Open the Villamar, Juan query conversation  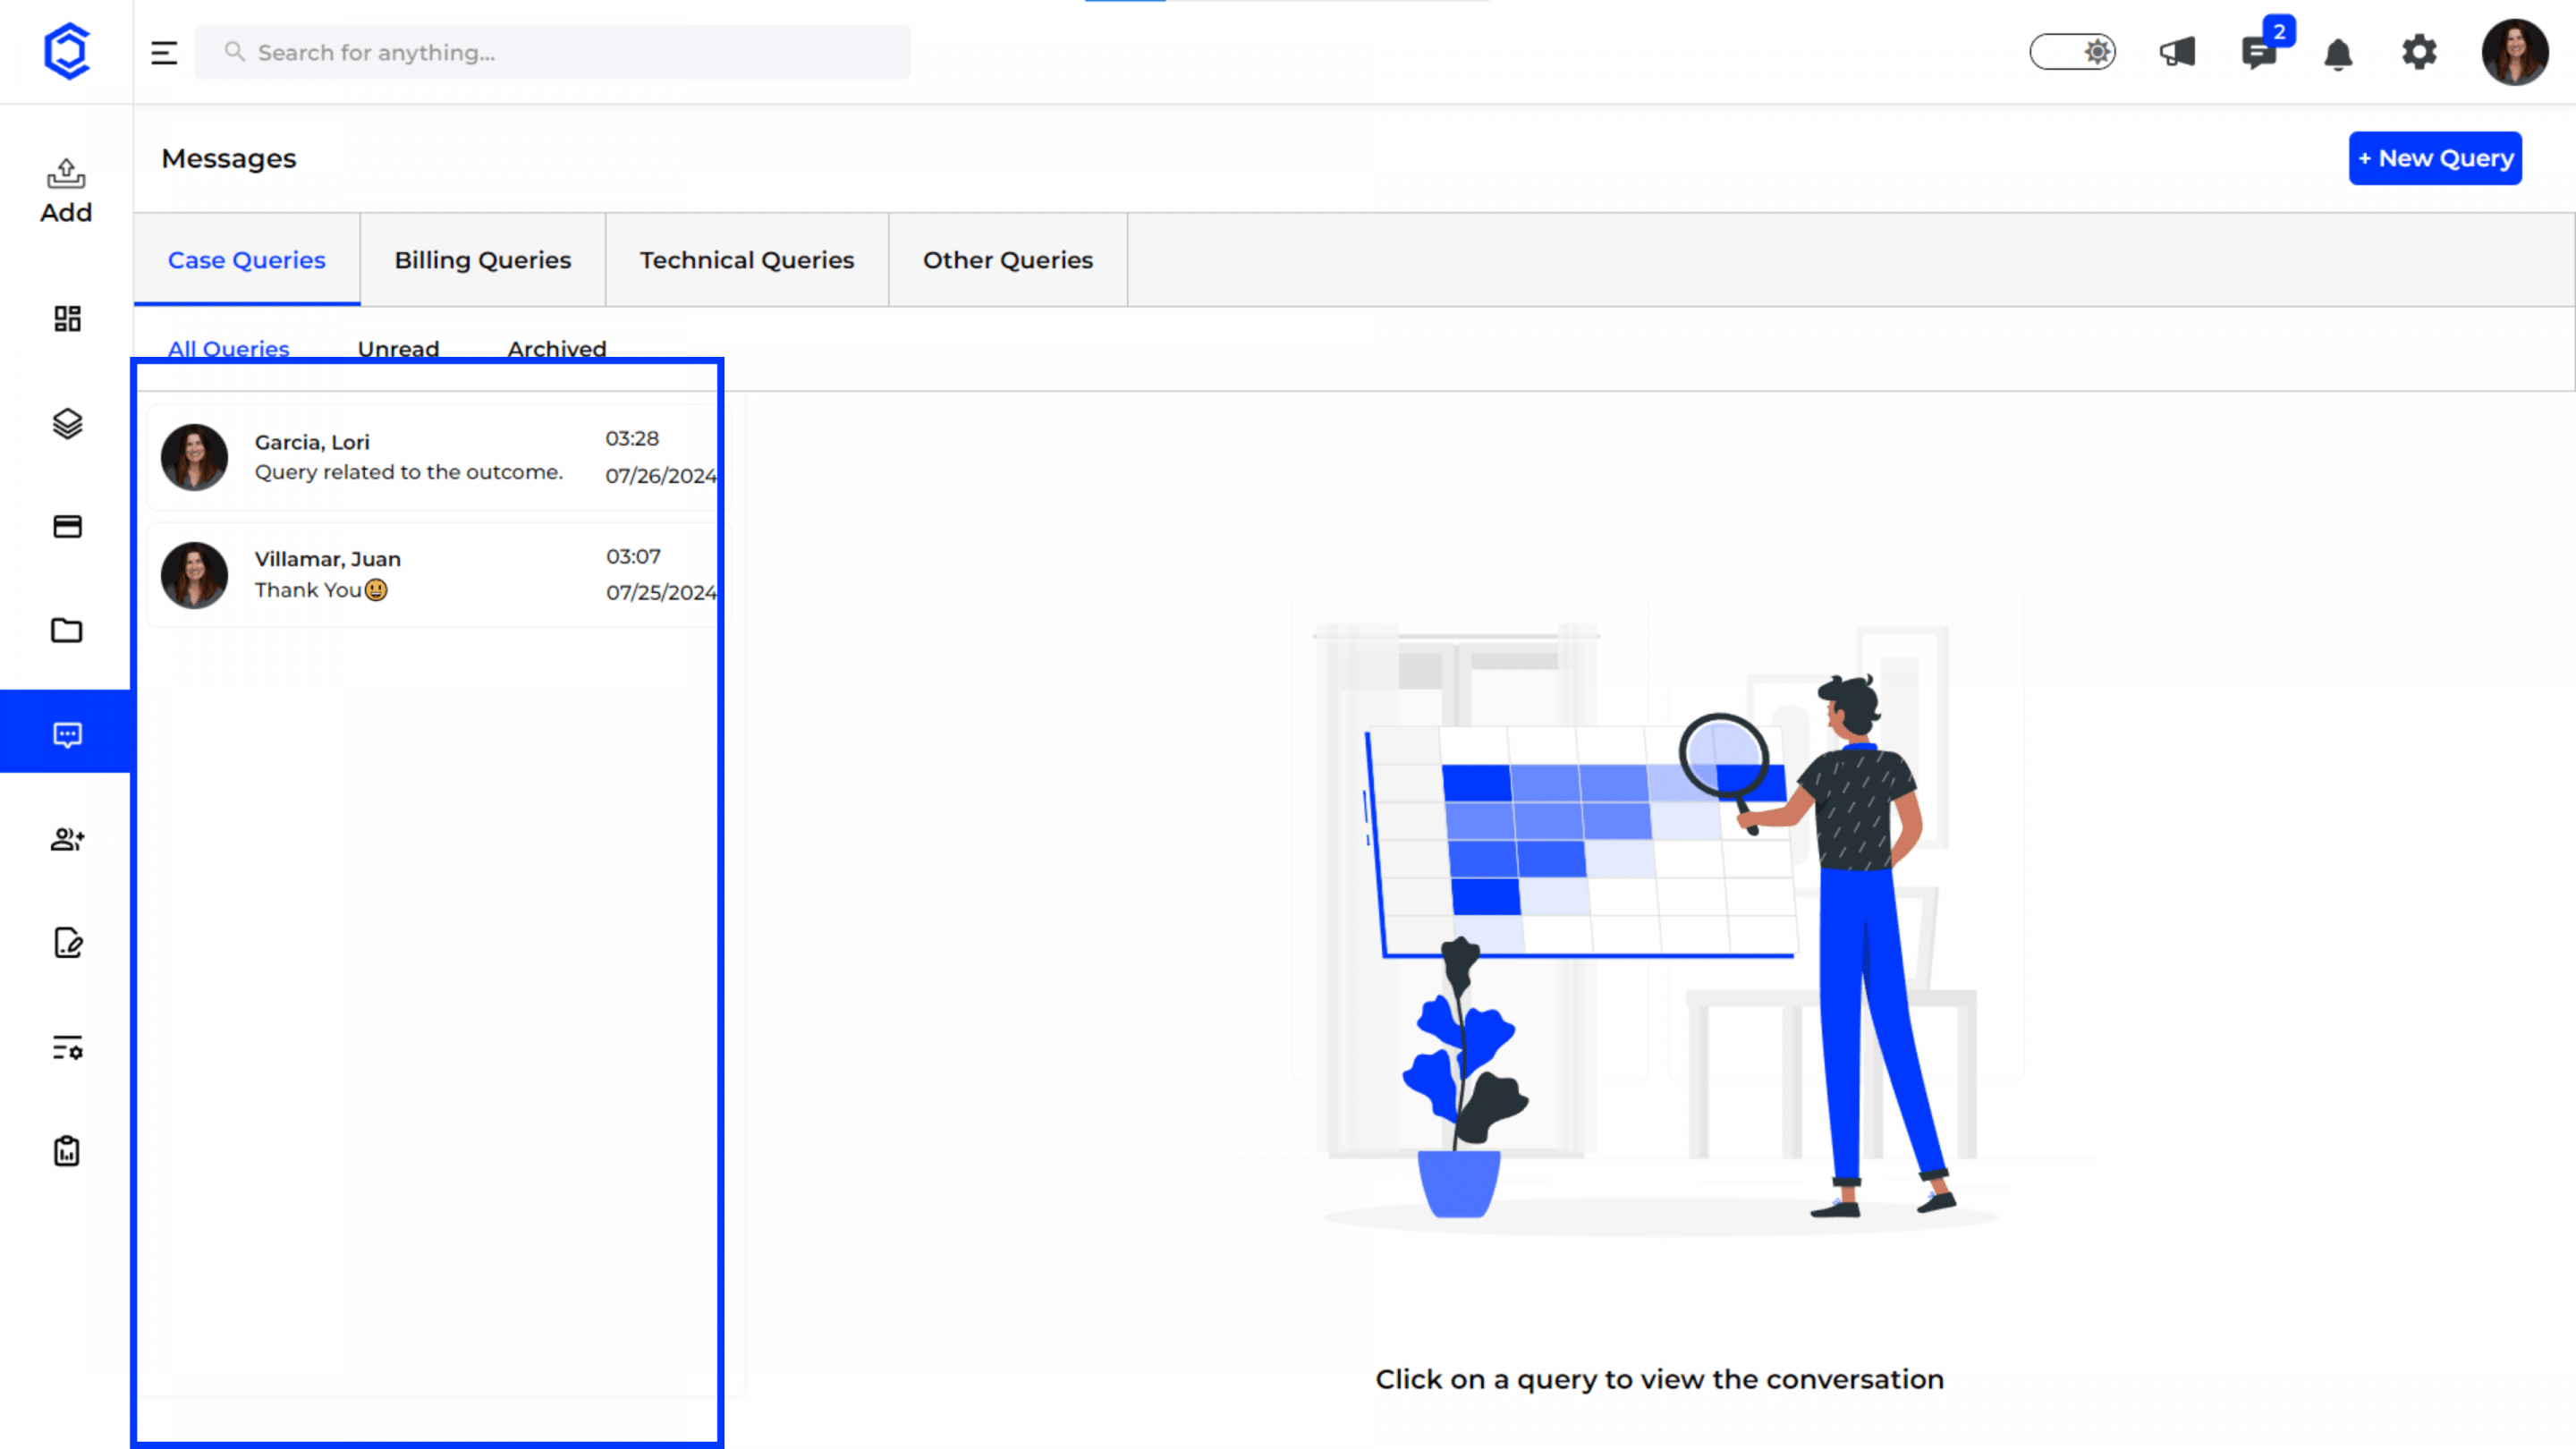438,575
